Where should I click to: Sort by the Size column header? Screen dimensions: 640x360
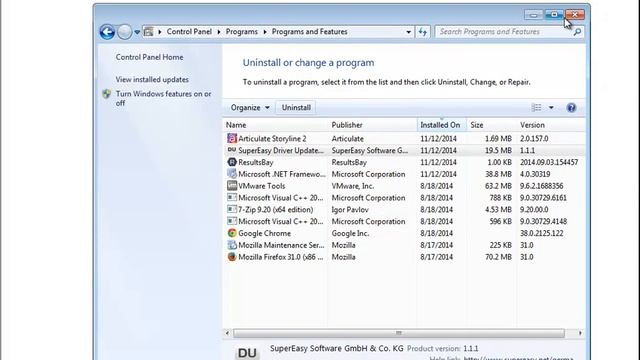[x=491, y=125]
